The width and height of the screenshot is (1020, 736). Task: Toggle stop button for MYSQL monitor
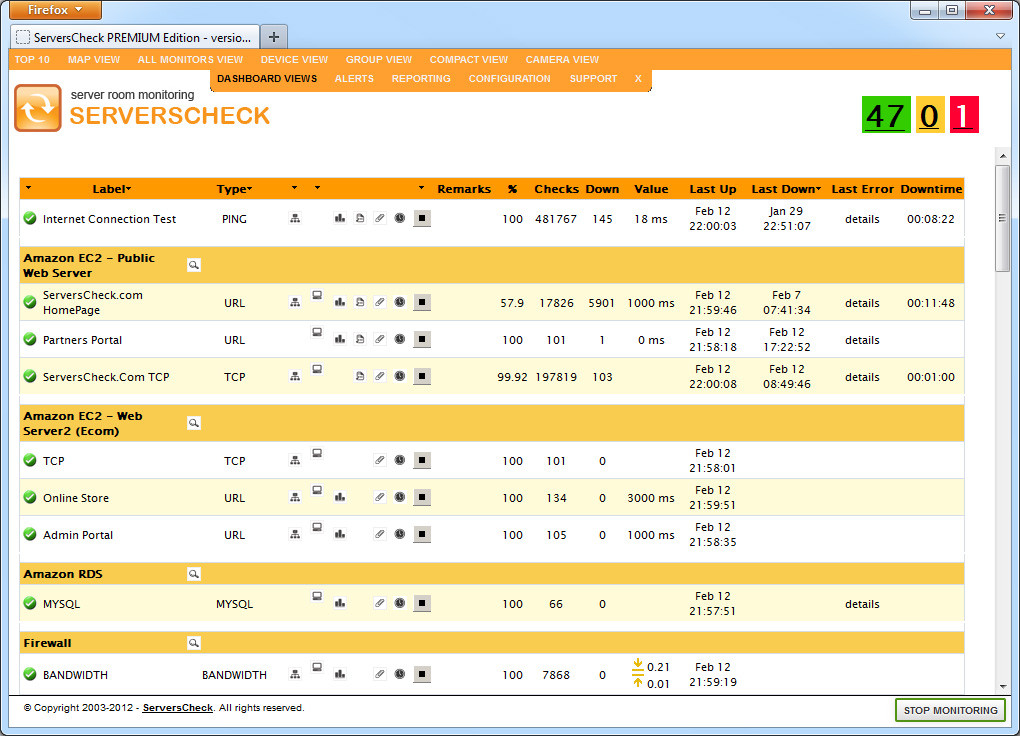422,603
